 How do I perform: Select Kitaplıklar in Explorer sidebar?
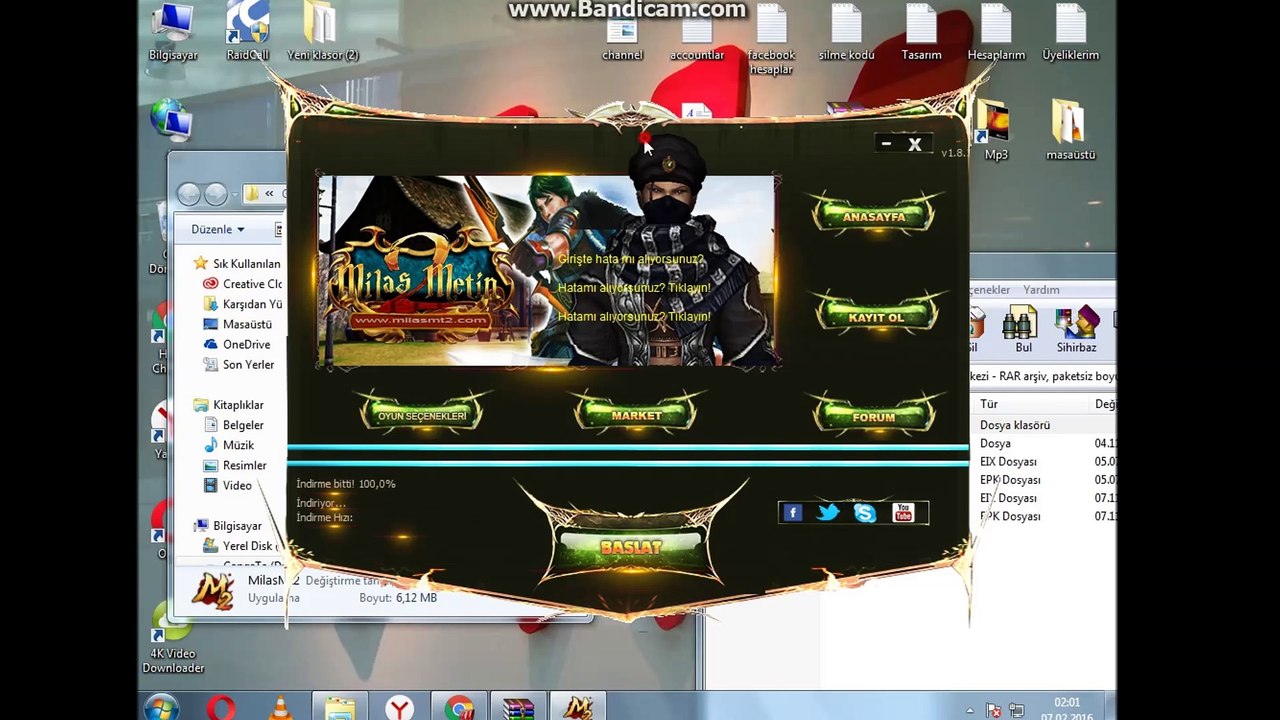[x=228, y=405]
